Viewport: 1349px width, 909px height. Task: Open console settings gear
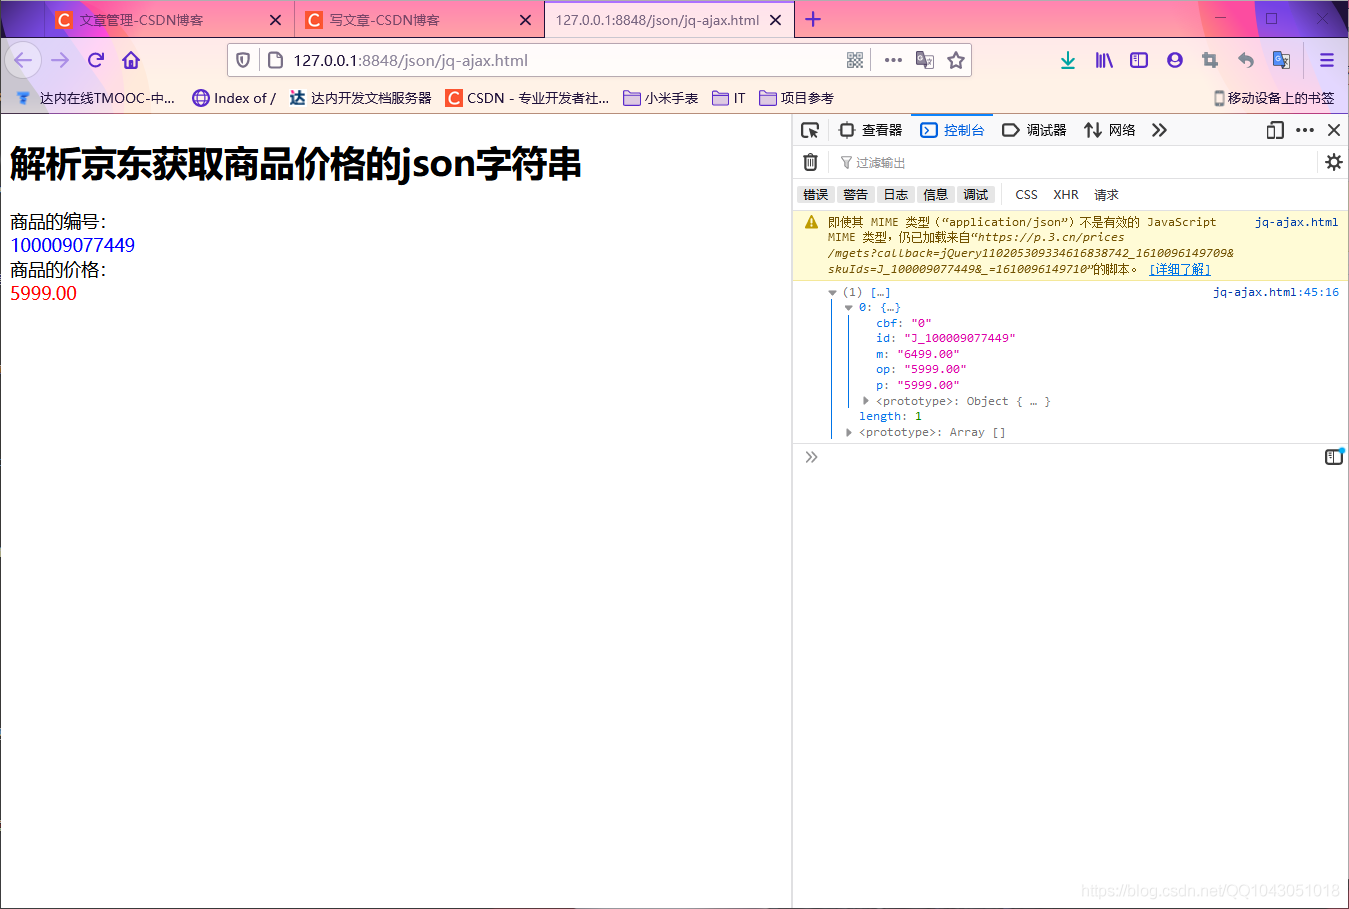pos(1334,162)
